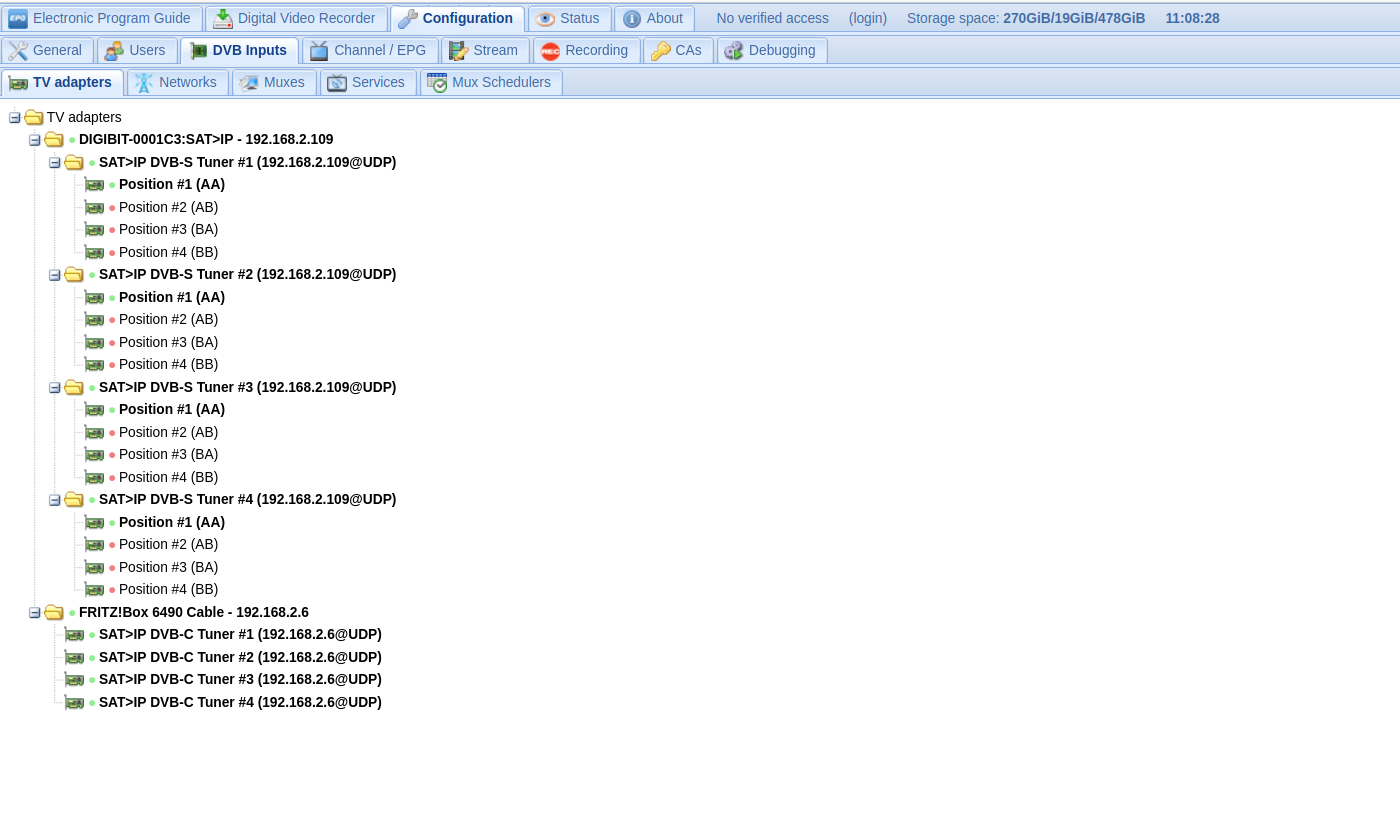The height and width of the screenshot is (825, 1400).
Task: Select Position #4 (BB) under Tuner #1
Action: tap(168, 252)
